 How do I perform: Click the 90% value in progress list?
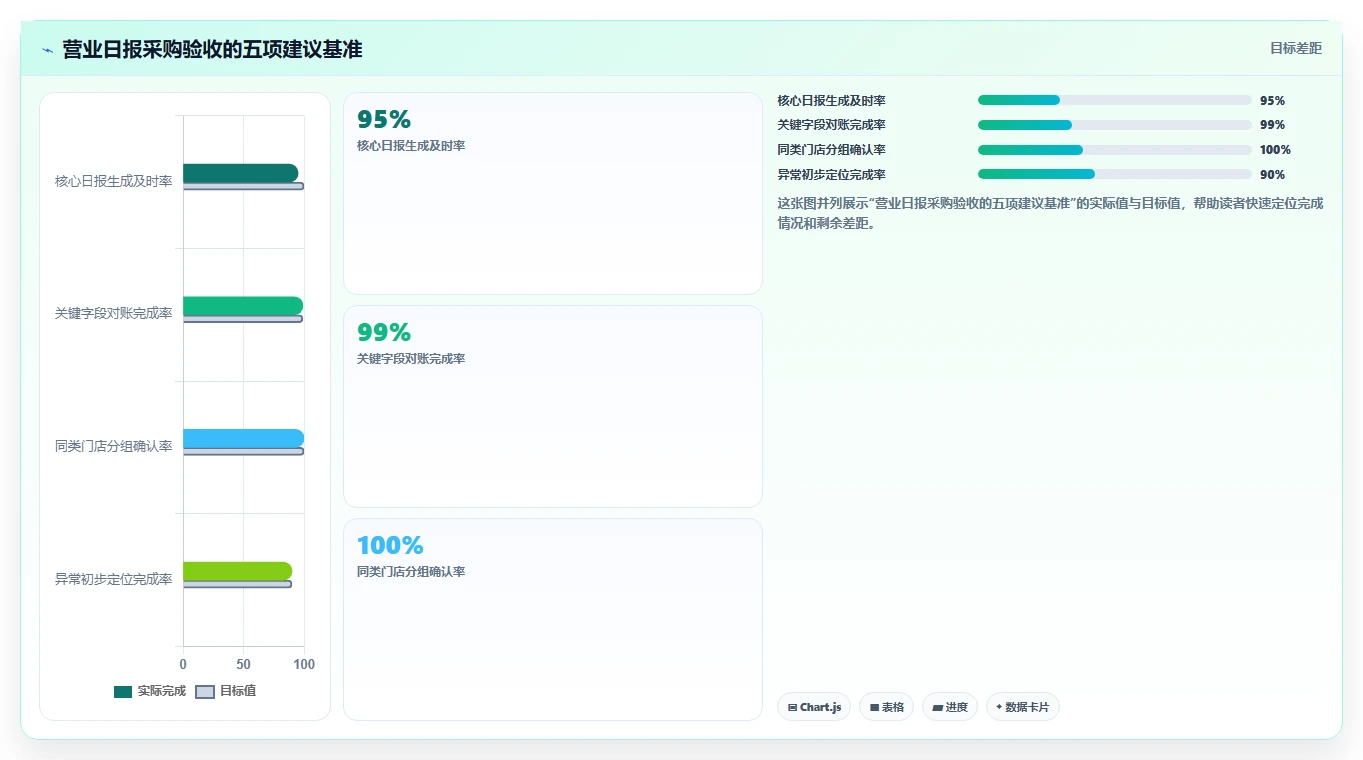1272,175
